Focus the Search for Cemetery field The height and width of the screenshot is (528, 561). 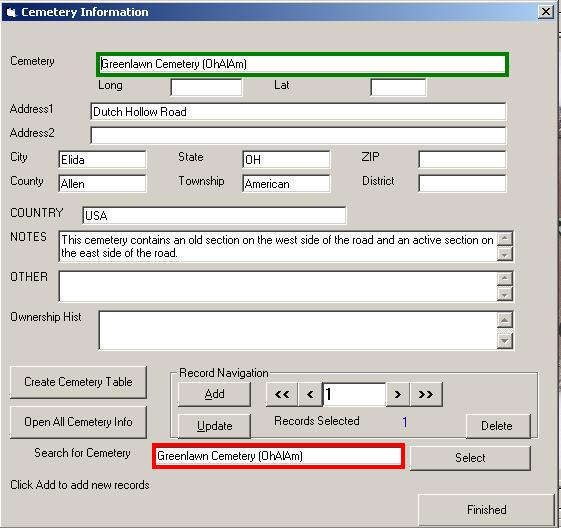click(278, 456)
